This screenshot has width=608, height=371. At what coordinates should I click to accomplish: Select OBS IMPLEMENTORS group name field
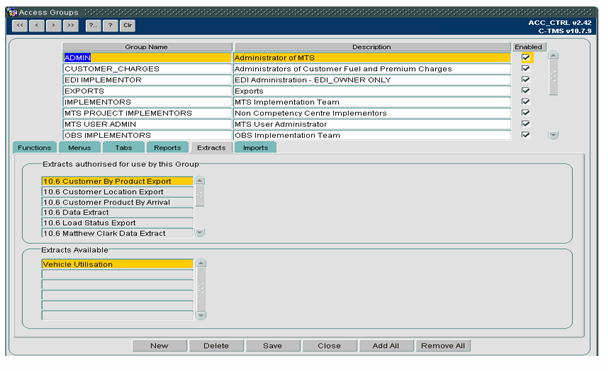tap(147, 135)
